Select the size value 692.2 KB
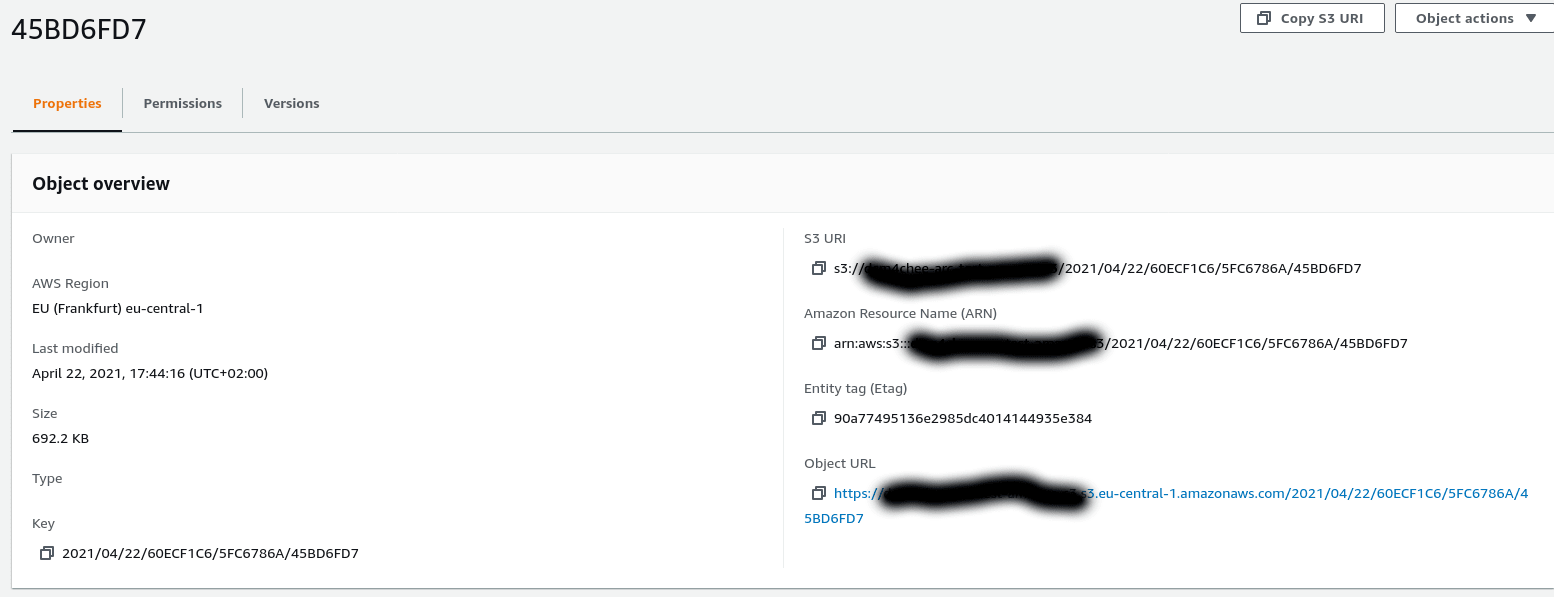Screen dimensions: 1554x597 (61, 438)
